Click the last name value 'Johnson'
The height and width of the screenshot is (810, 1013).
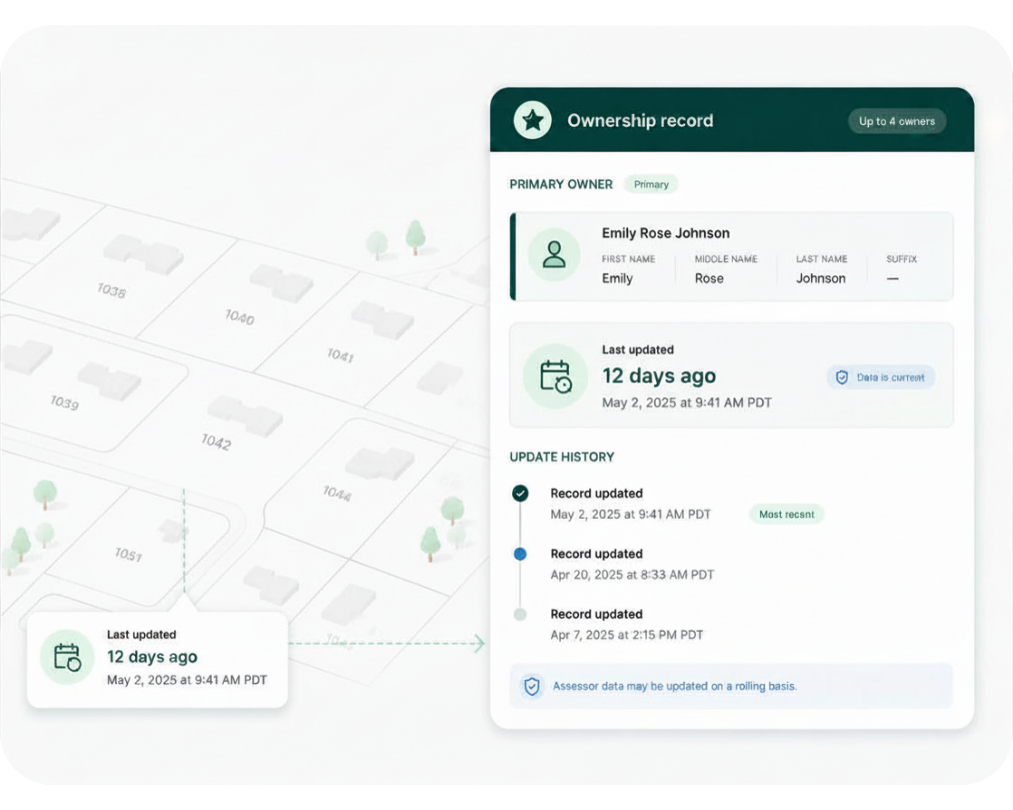point(820,278)
